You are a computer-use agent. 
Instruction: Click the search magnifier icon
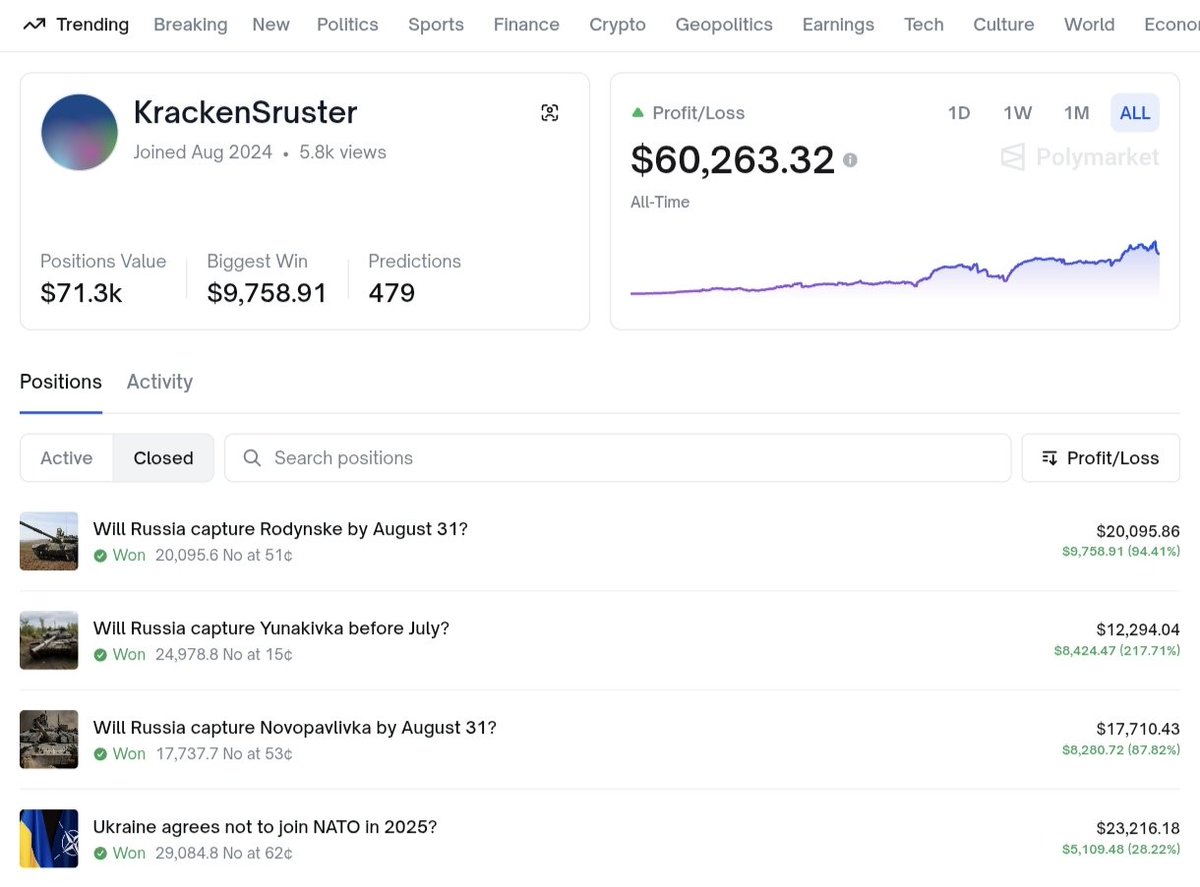[253, 458]
